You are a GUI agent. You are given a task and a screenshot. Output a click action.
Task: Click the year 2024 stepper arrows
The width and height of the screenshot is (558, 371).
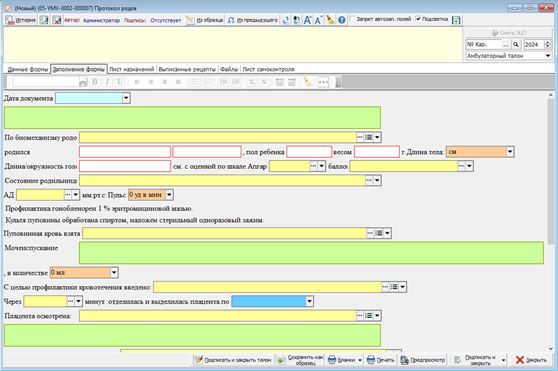click(548, 44)
